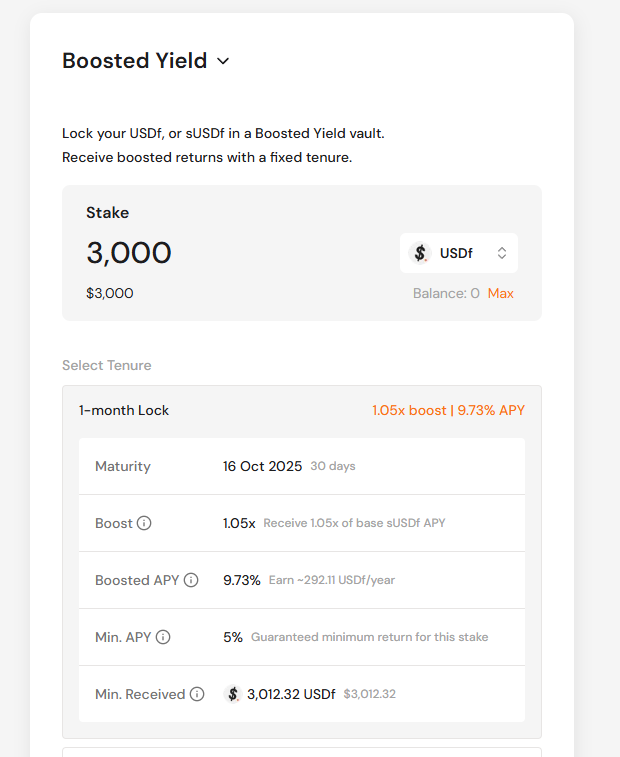The image size is (620, 757).
Task: Click the 1.05x boost 9.73% APY label
Action: coord(448,410)
